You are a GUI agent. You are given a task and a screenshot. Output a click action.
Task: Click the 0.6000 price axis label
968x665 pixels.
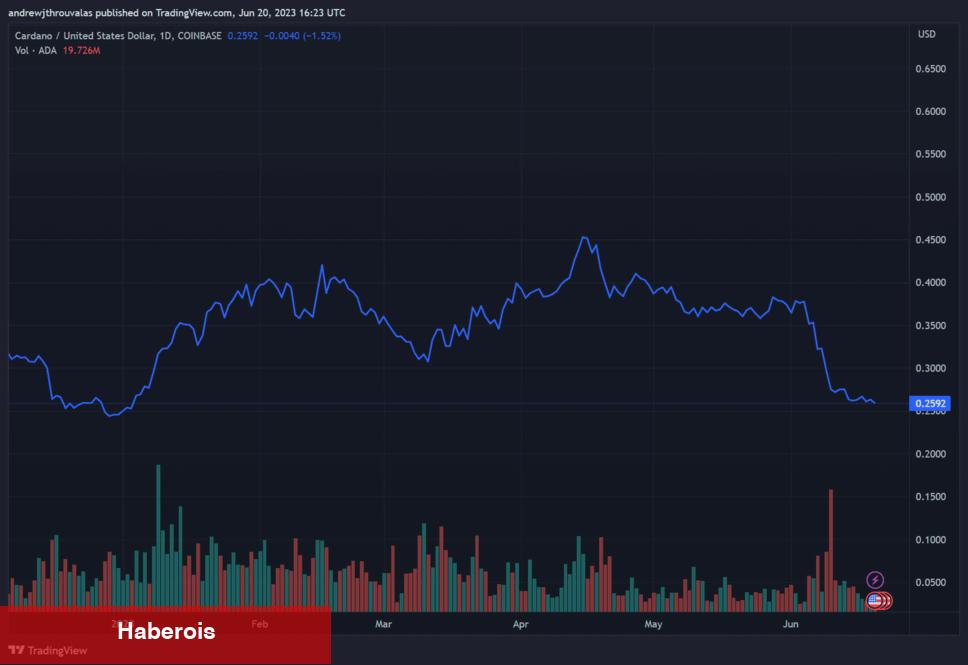click(x=930, y=112)
